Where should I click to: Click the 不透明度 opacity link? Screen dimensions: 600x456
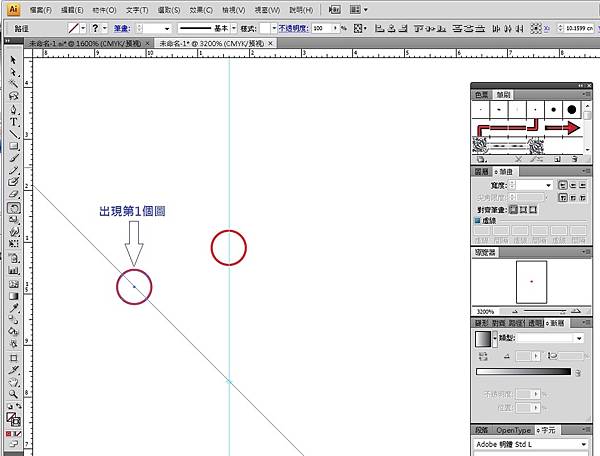293,28
